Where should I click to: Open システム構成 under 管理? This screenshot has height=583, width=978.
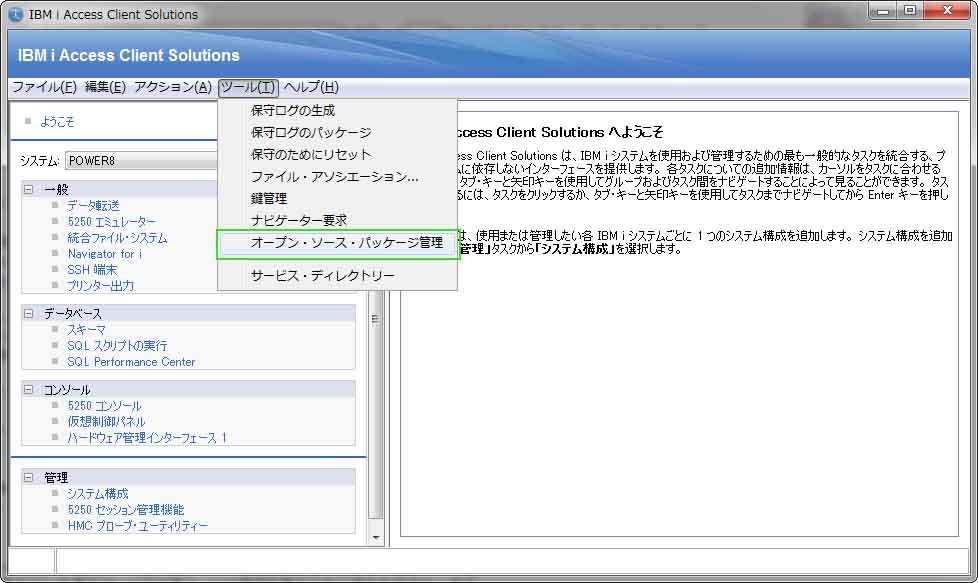click(98, 494)
